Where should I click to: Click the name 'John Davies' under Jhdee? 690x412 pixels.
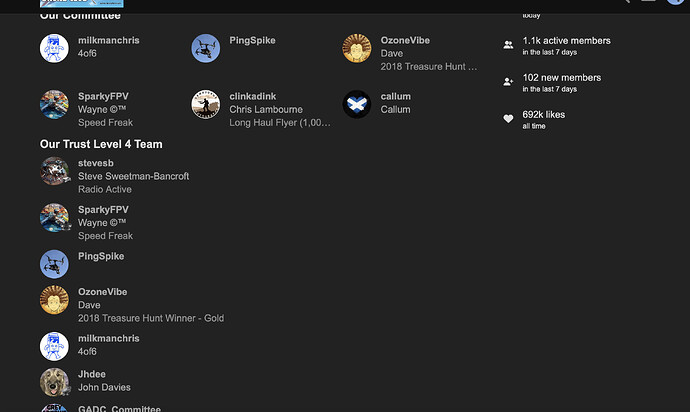(104, 387)
